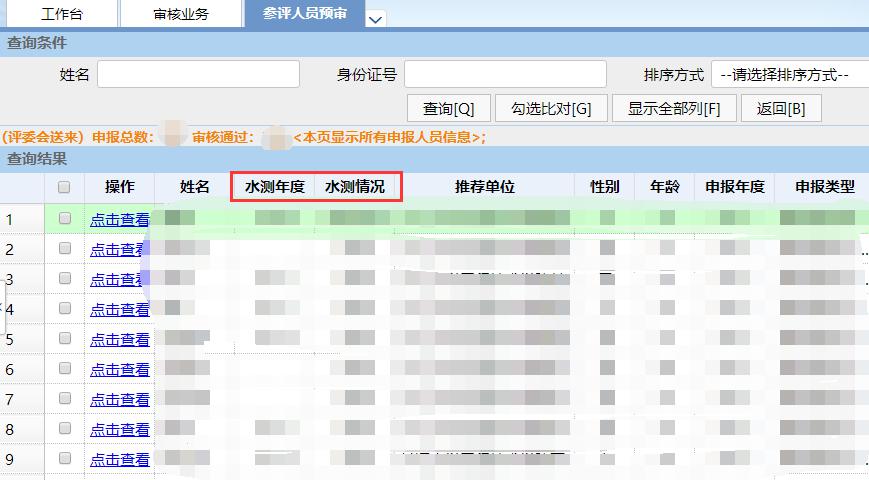The image size is (869, 480).
Task: Switch to the 工作台 tab
Action: [x=61, y=14]
